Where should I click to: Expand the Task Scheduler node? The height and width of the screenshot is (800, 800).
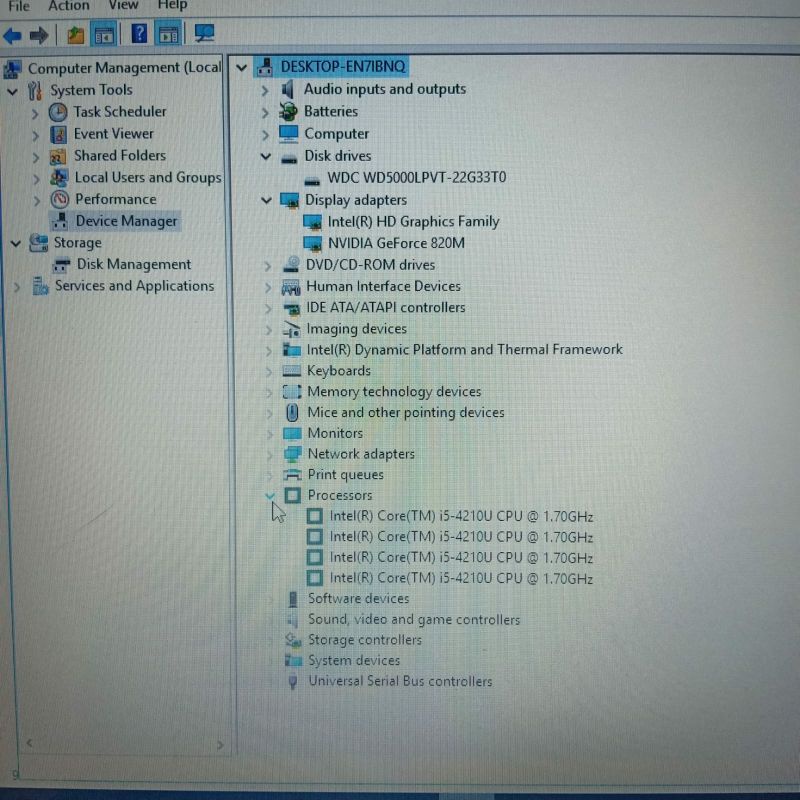(x=35, y=112)
